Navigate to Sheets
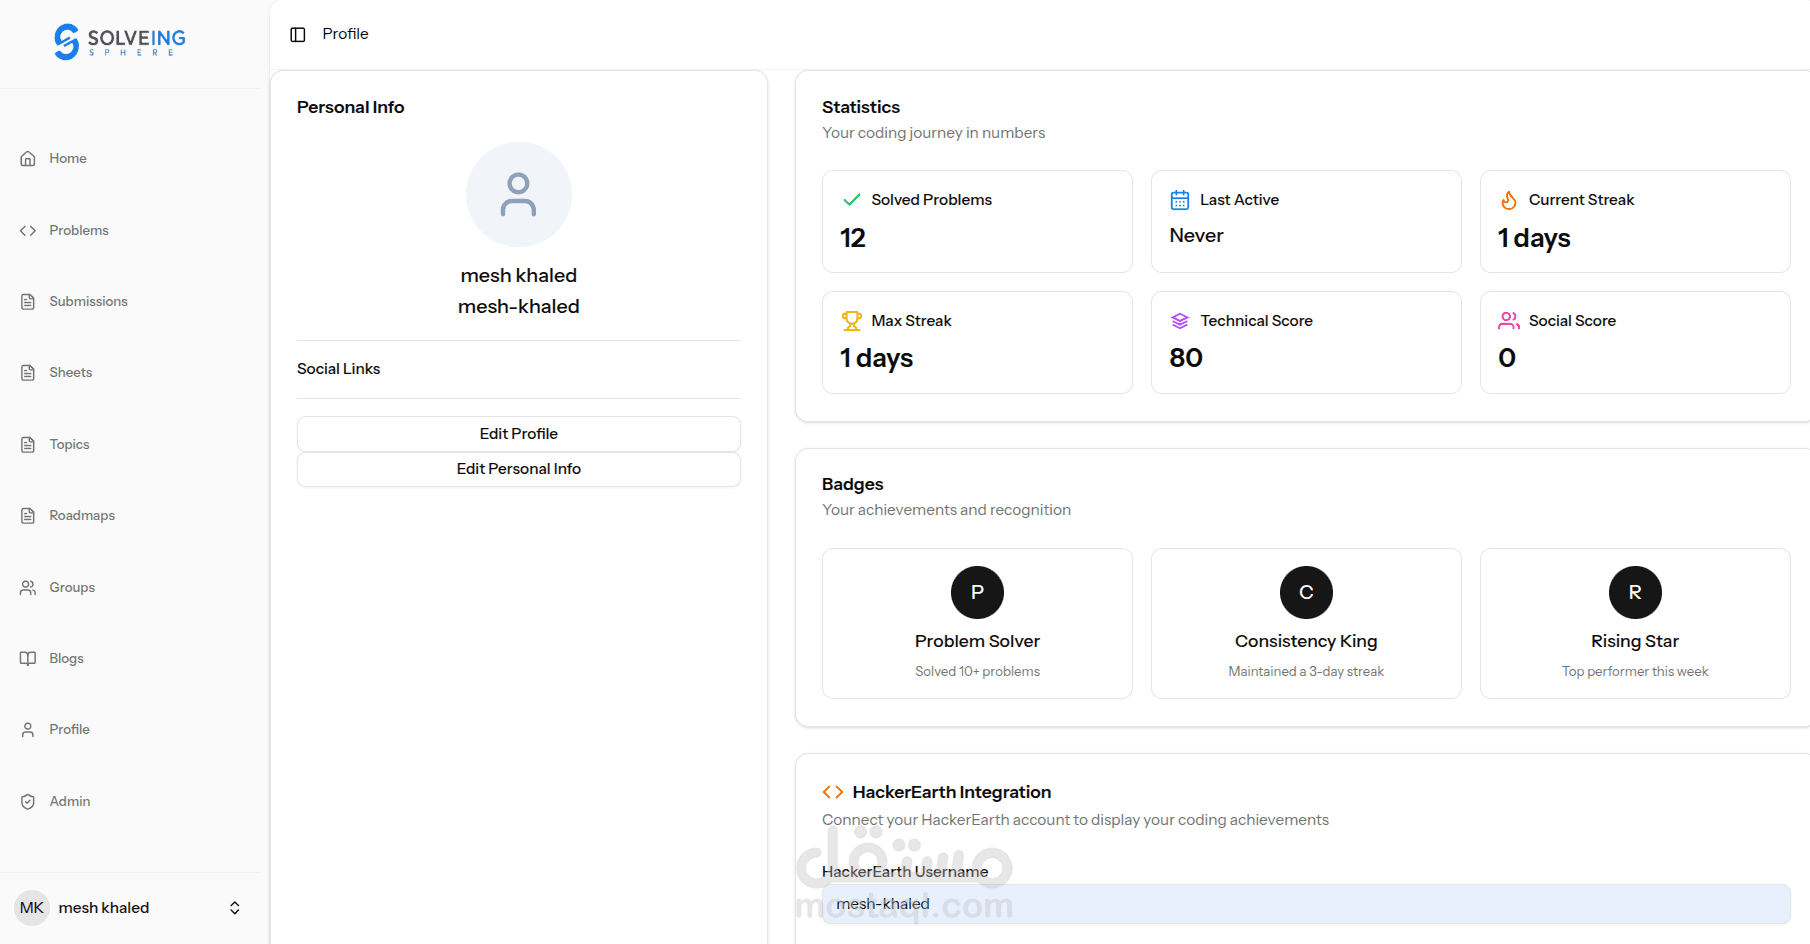Viewport: 1810px width, 944px height. tap(70, 372)
